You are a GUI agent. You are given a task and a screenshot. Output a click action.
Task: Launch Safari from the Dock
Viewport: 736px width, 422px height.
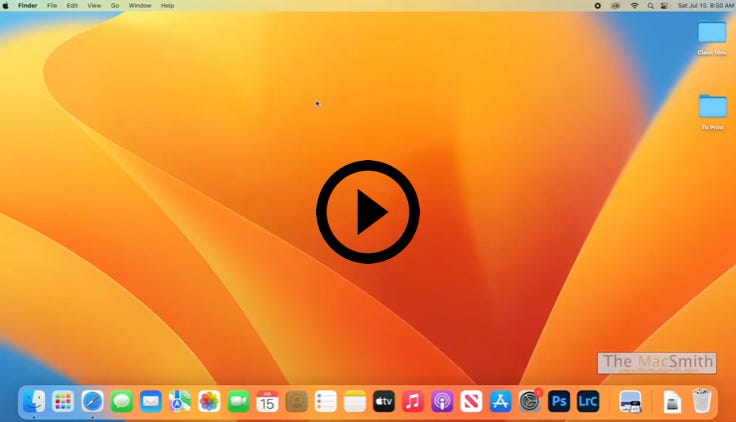click(x=92, y=401)
